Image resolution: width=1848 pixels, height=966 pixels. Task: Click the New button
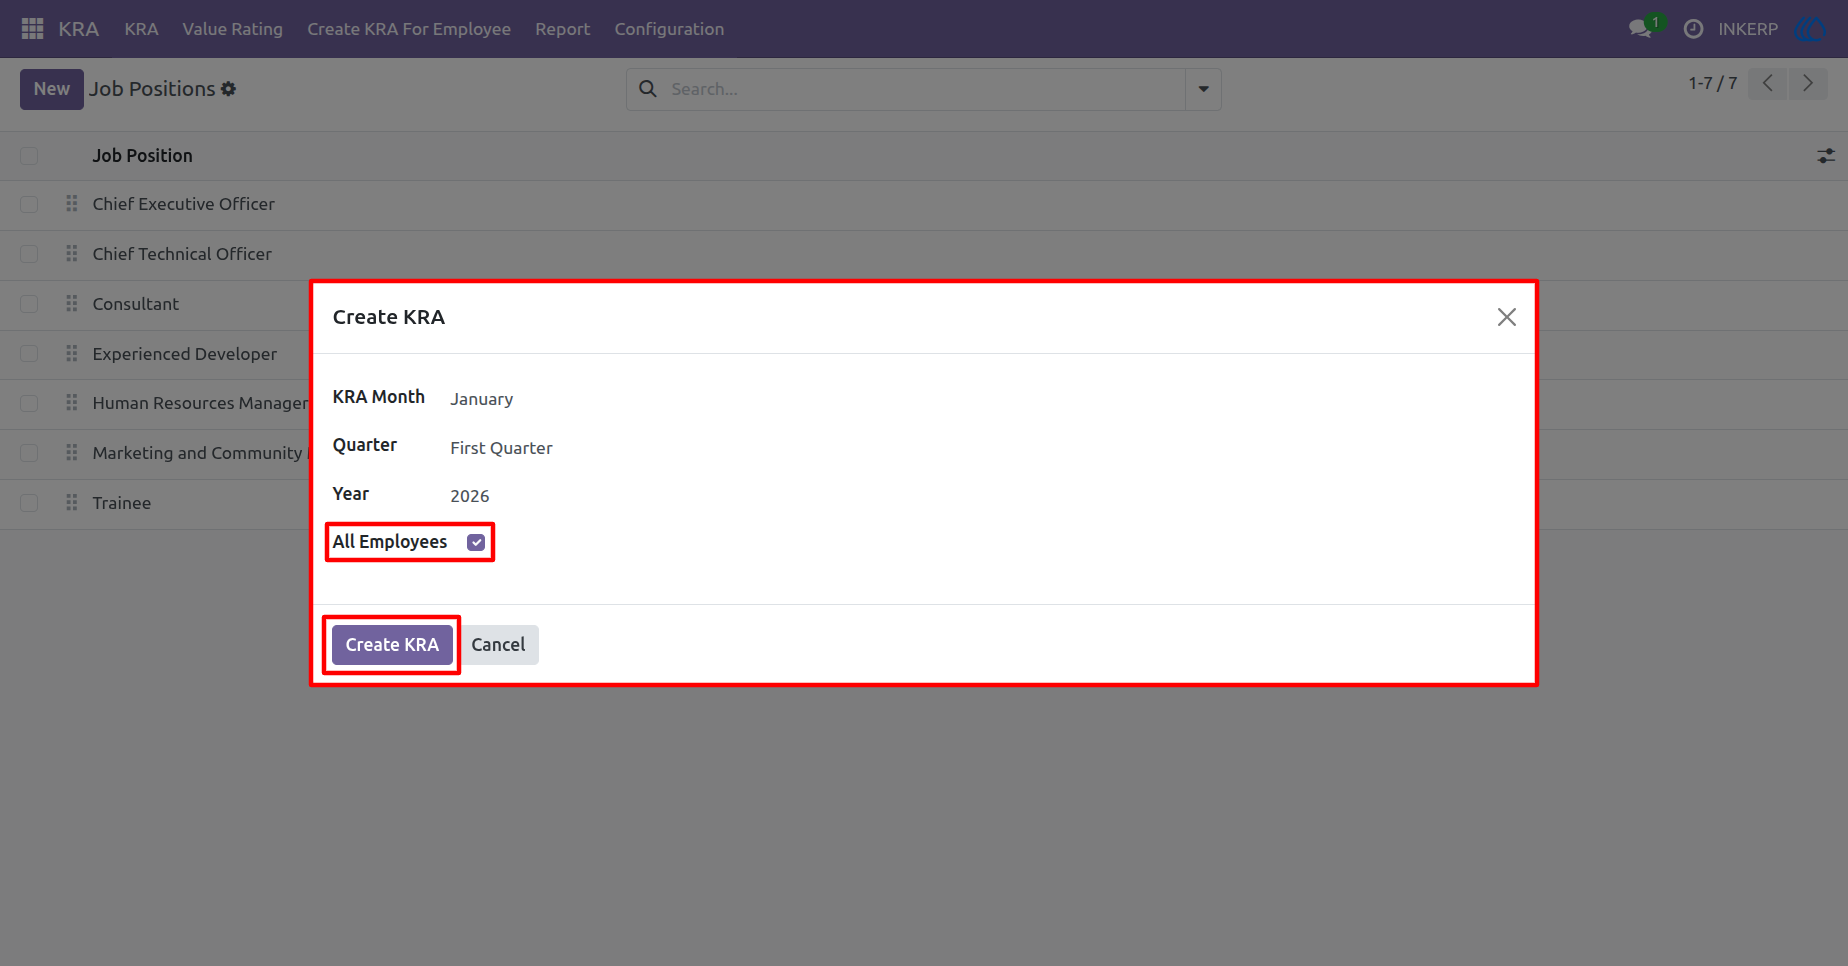[52, 89]
